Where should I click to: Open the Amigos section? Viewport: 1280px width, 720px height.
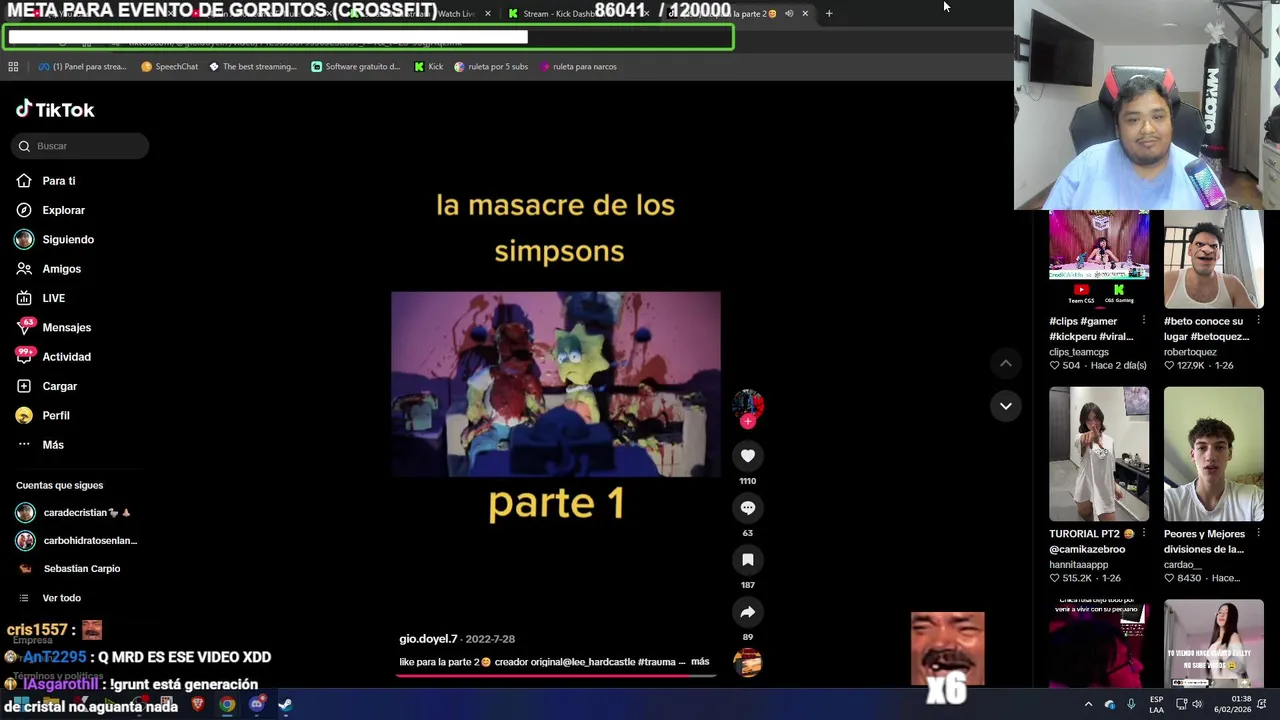[61, 269]
